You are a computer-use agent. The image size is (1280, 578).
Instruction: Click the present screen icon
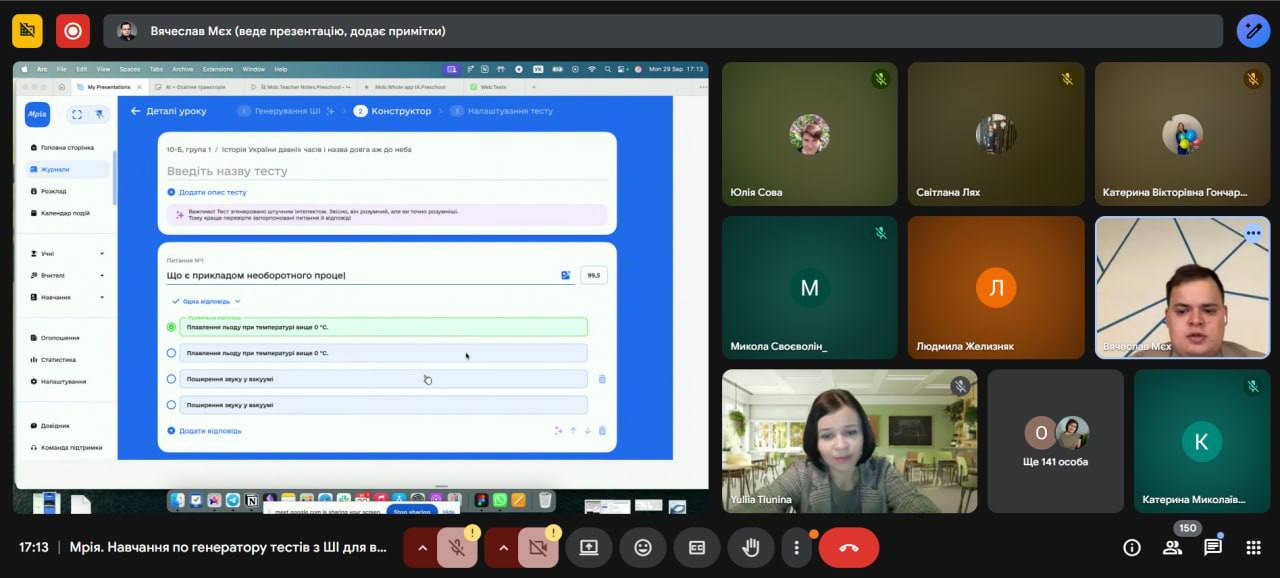click(589, 548)
